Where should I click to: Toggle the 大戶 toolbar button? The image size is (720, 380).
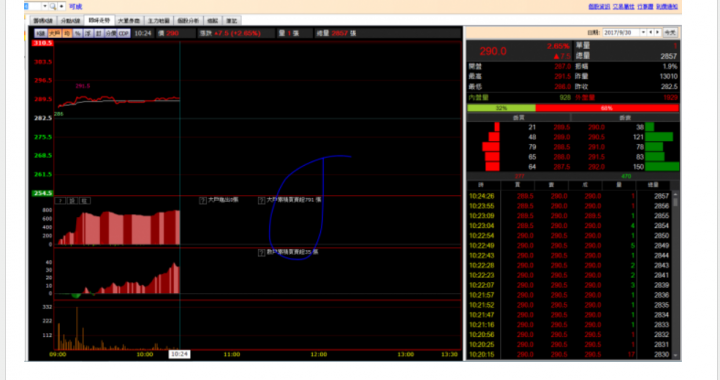pyautogui.click(x=55, y=34)
